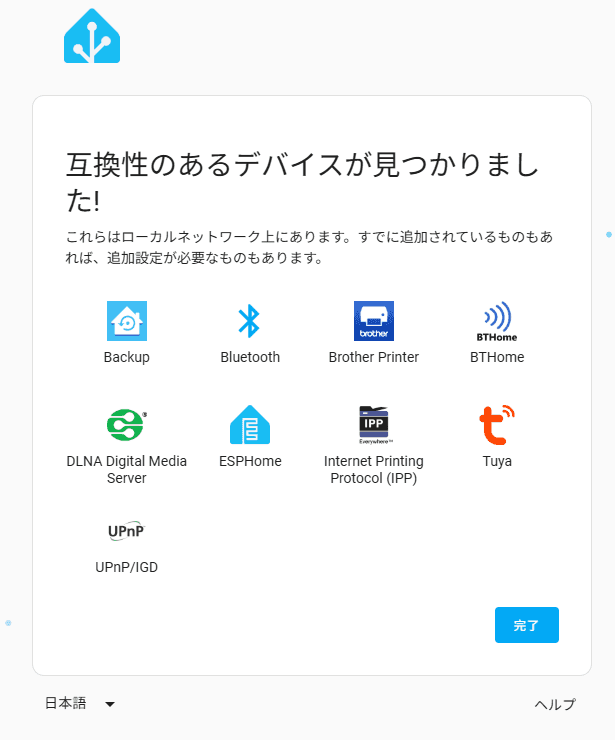
Task: Click the Bluetooth label text
Action: [x=250, y=357]
